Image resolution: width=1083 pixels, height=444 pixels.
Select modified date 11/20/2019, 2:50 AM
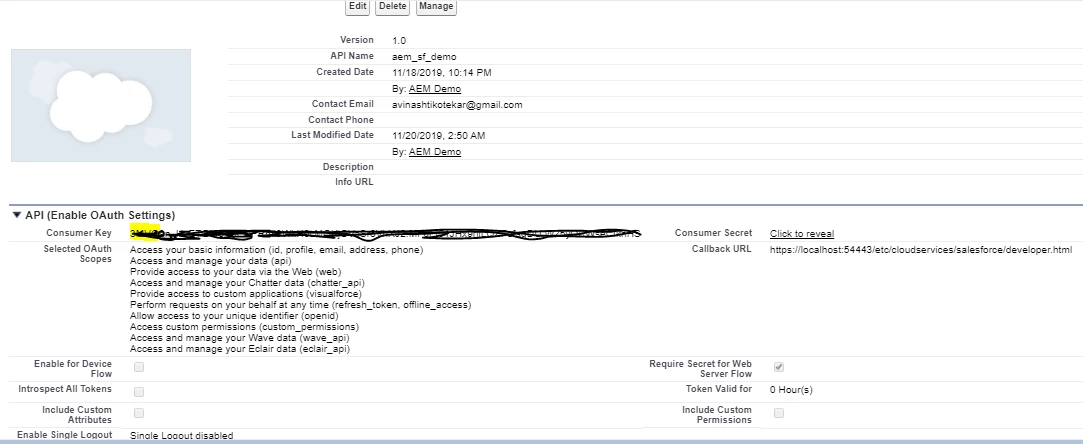point(439,135)
